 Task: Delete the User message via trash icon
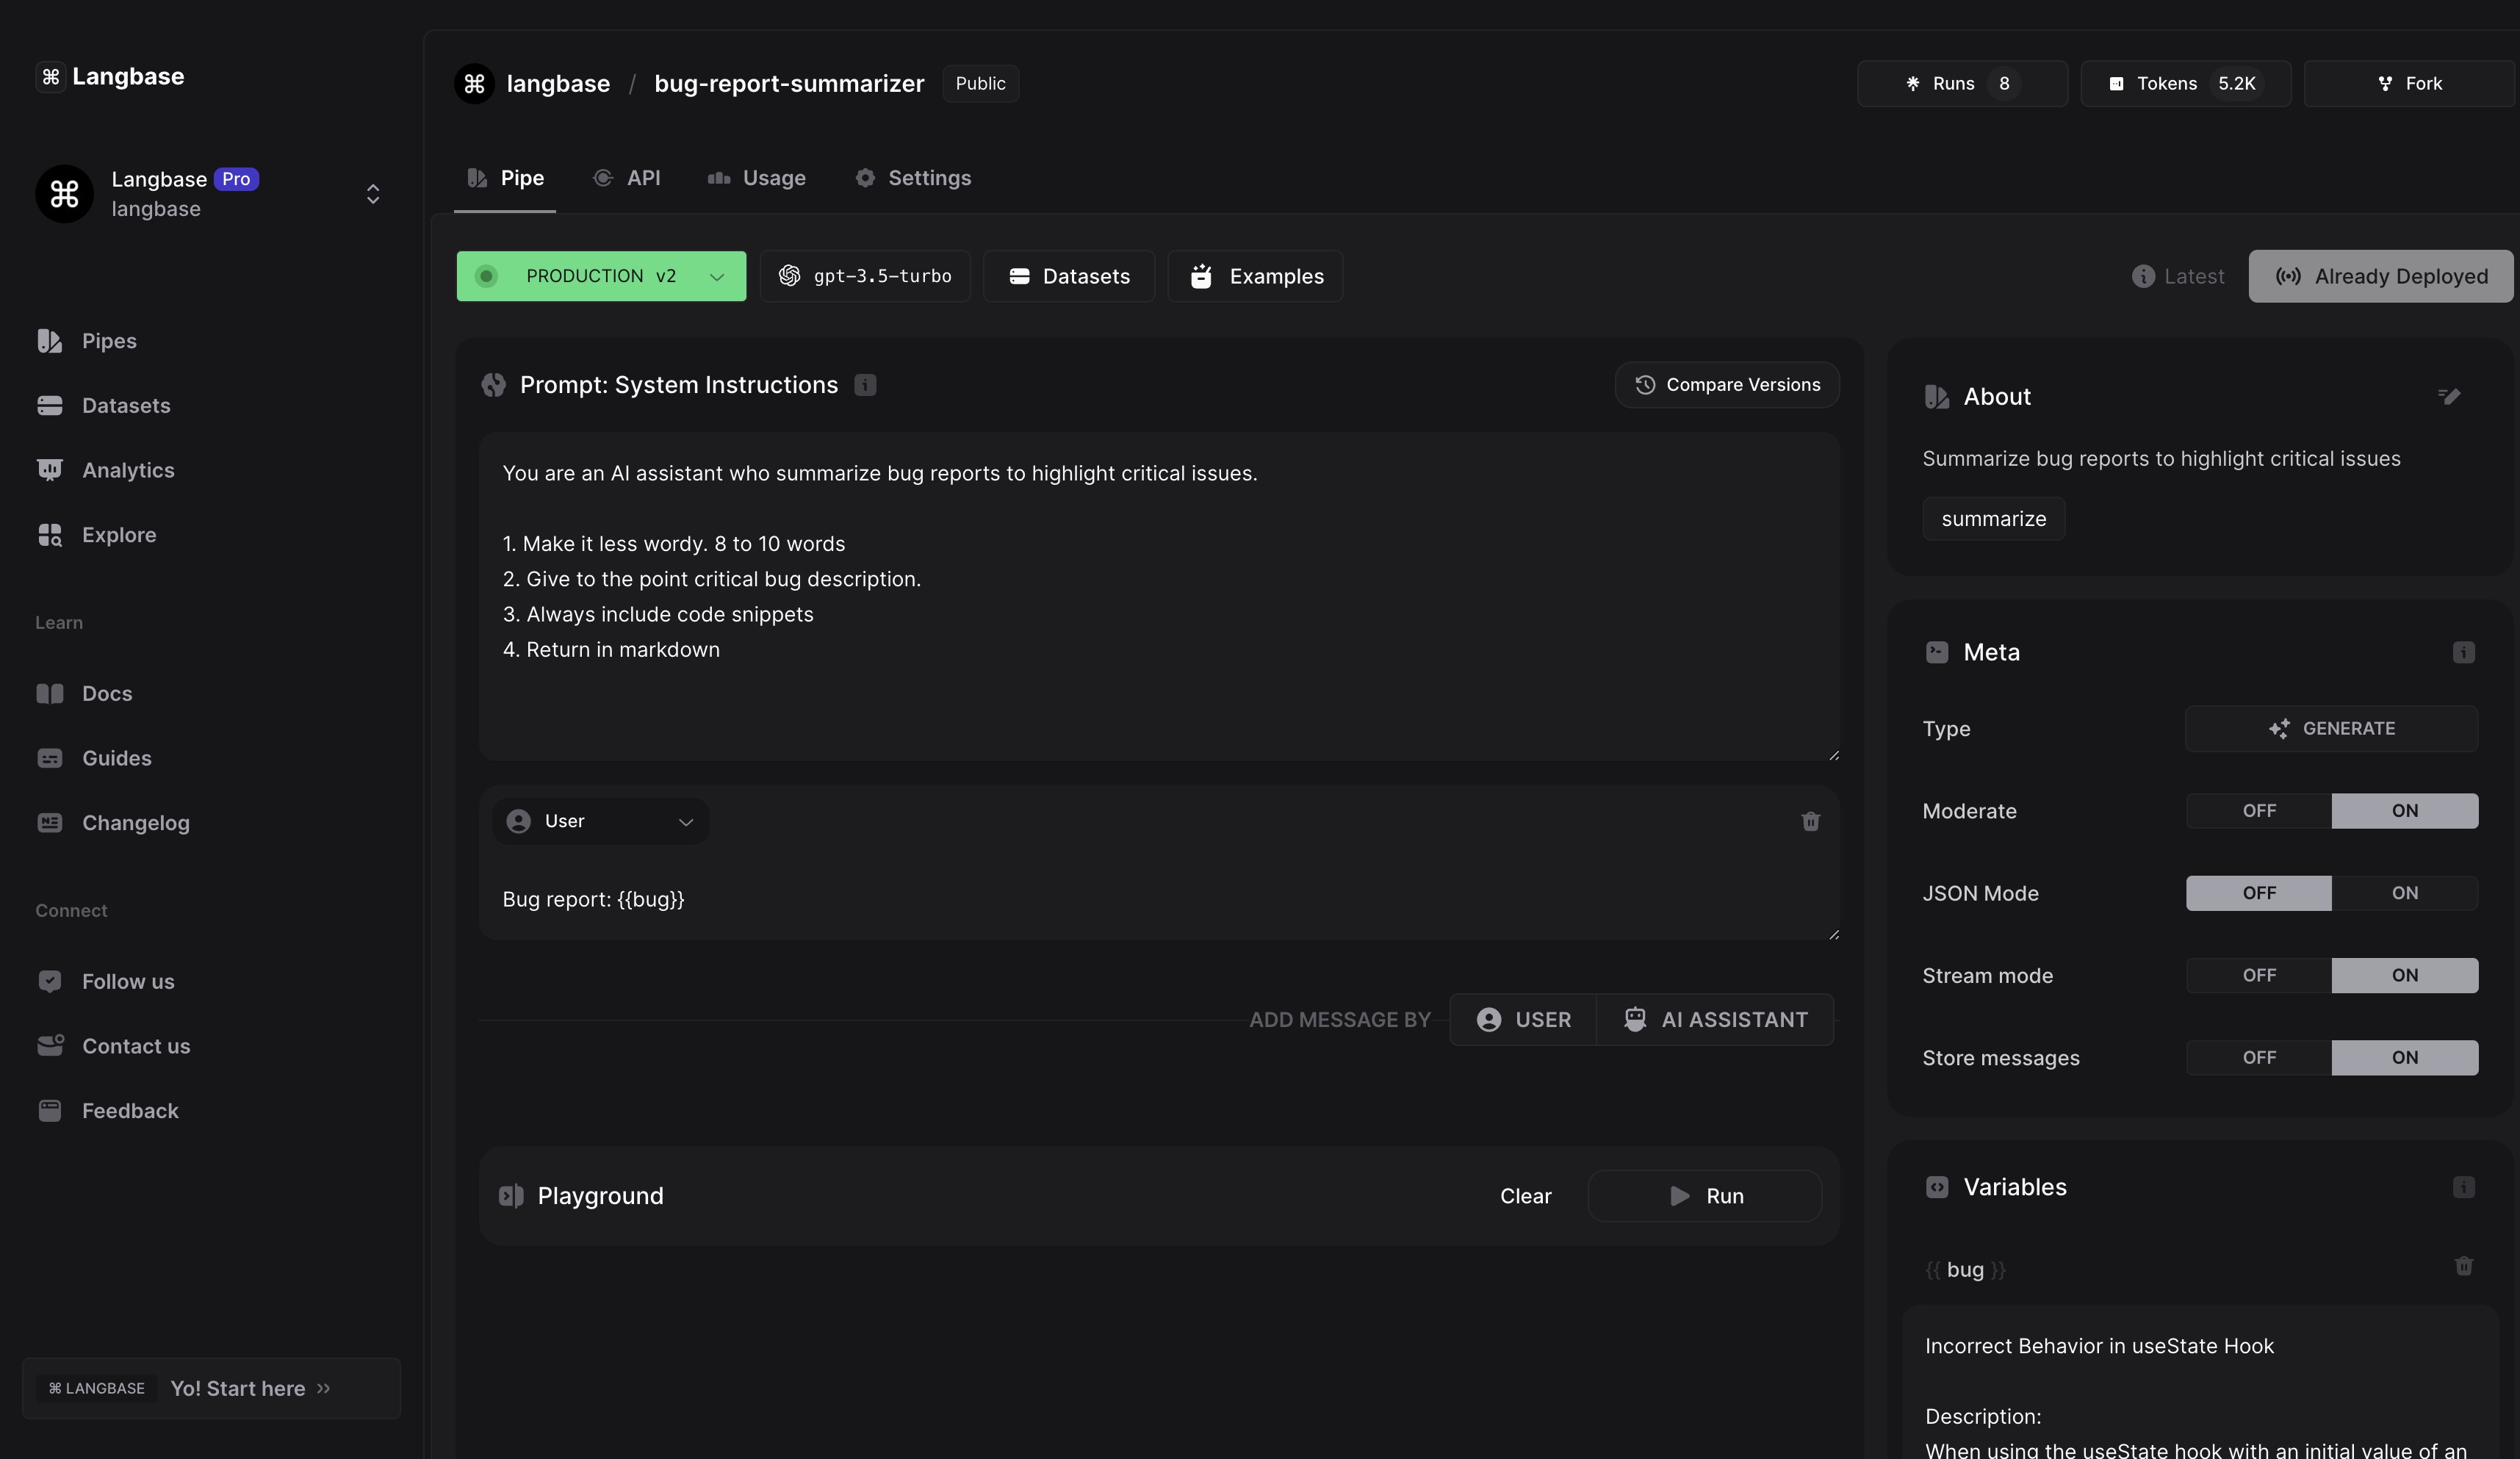click(x=1810, y=821)
